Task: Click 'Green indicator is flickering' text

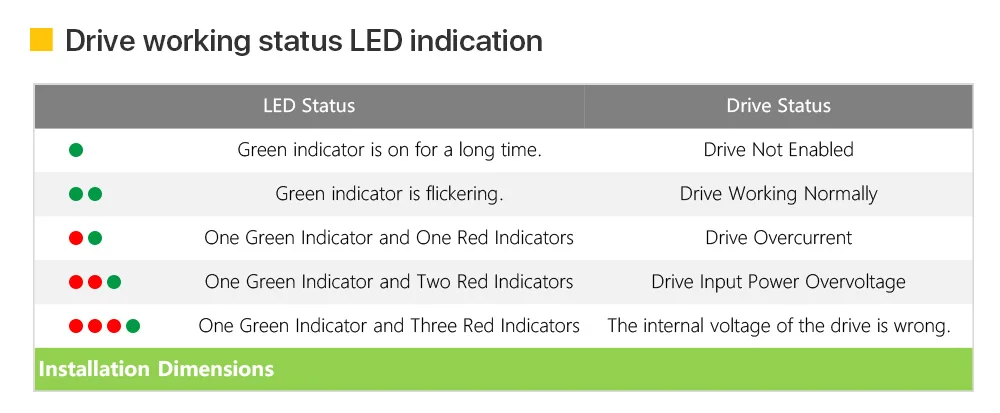Action: click(389, 194)
